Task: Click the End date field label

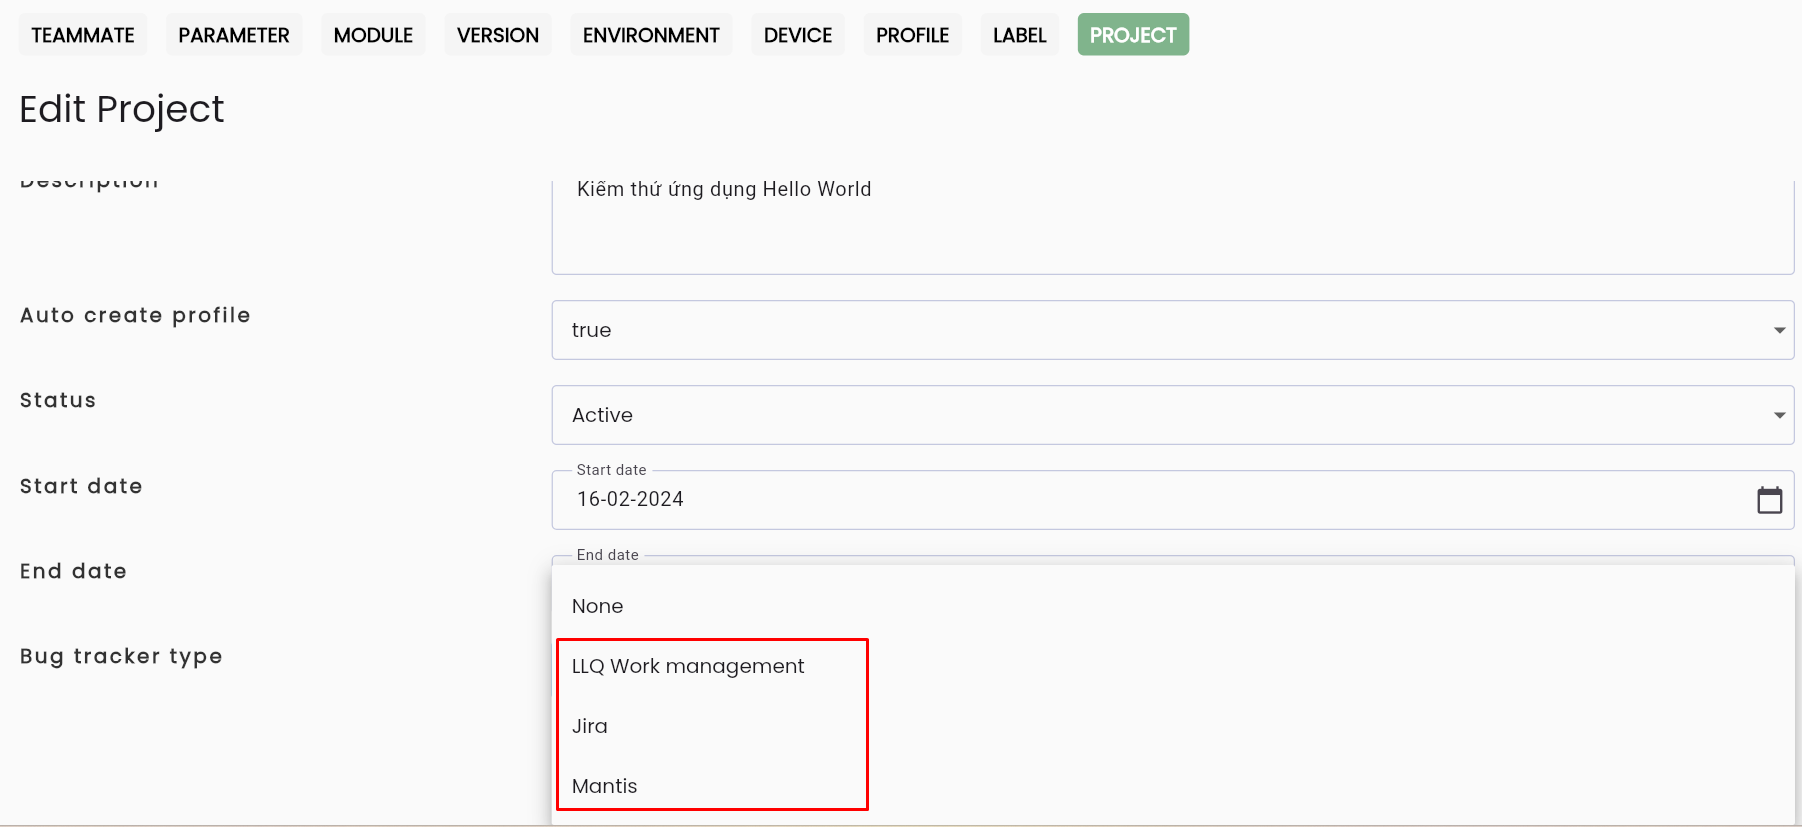Action: coord(73,571)
